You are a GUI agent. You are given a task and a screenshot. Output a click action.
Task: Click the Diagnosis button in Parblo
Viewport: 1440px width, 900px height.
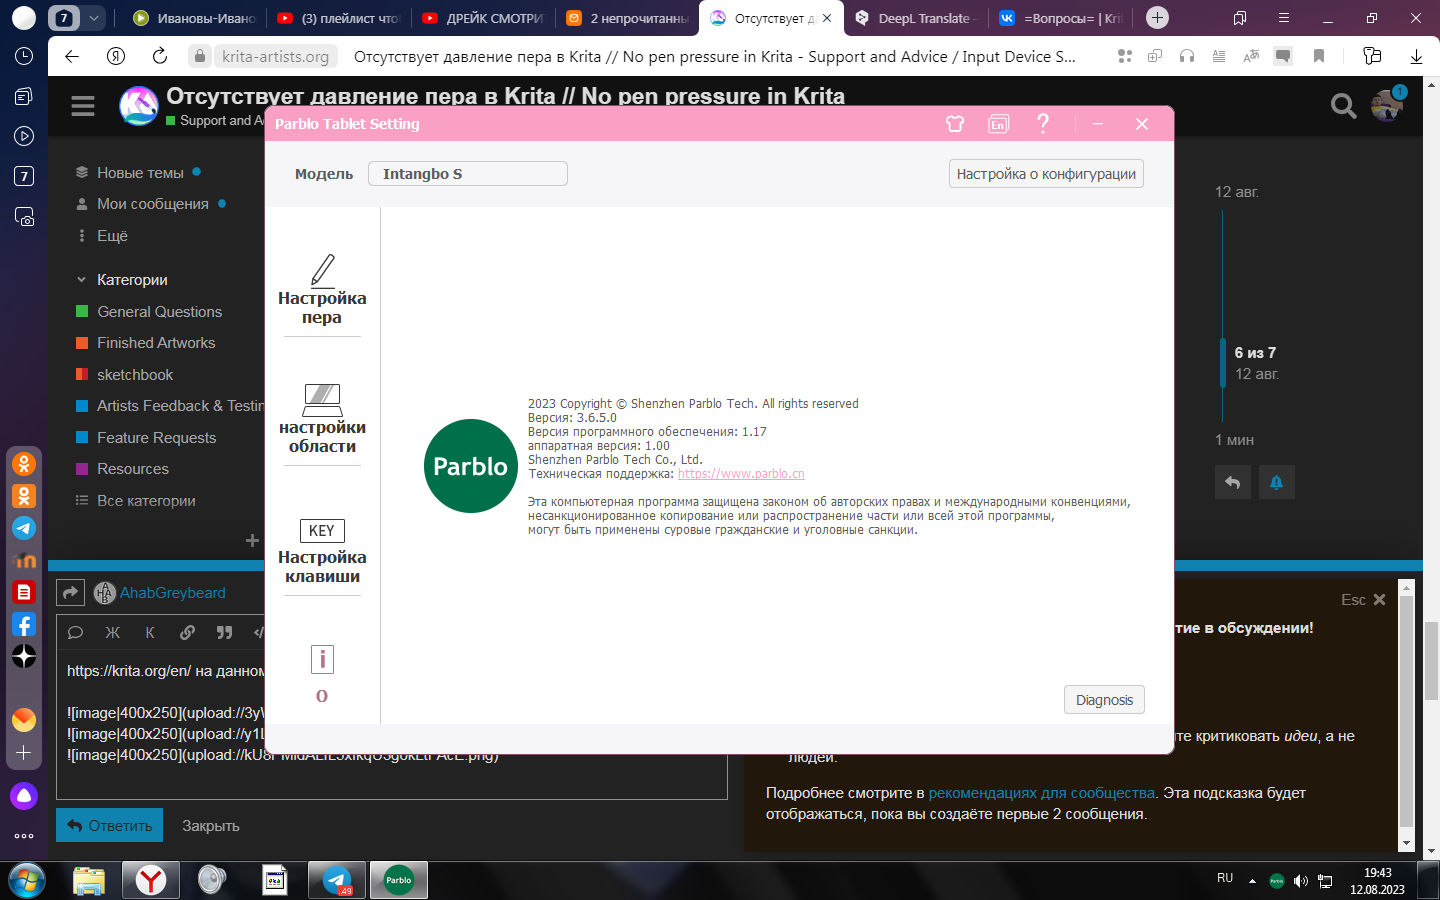[1104, 700]
